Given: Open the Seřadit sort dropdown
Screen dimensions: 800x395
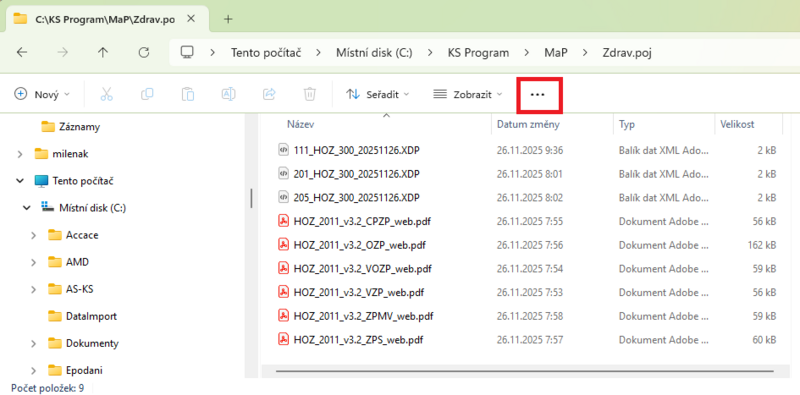Looking at the screenshot, I should pos(378,94).
